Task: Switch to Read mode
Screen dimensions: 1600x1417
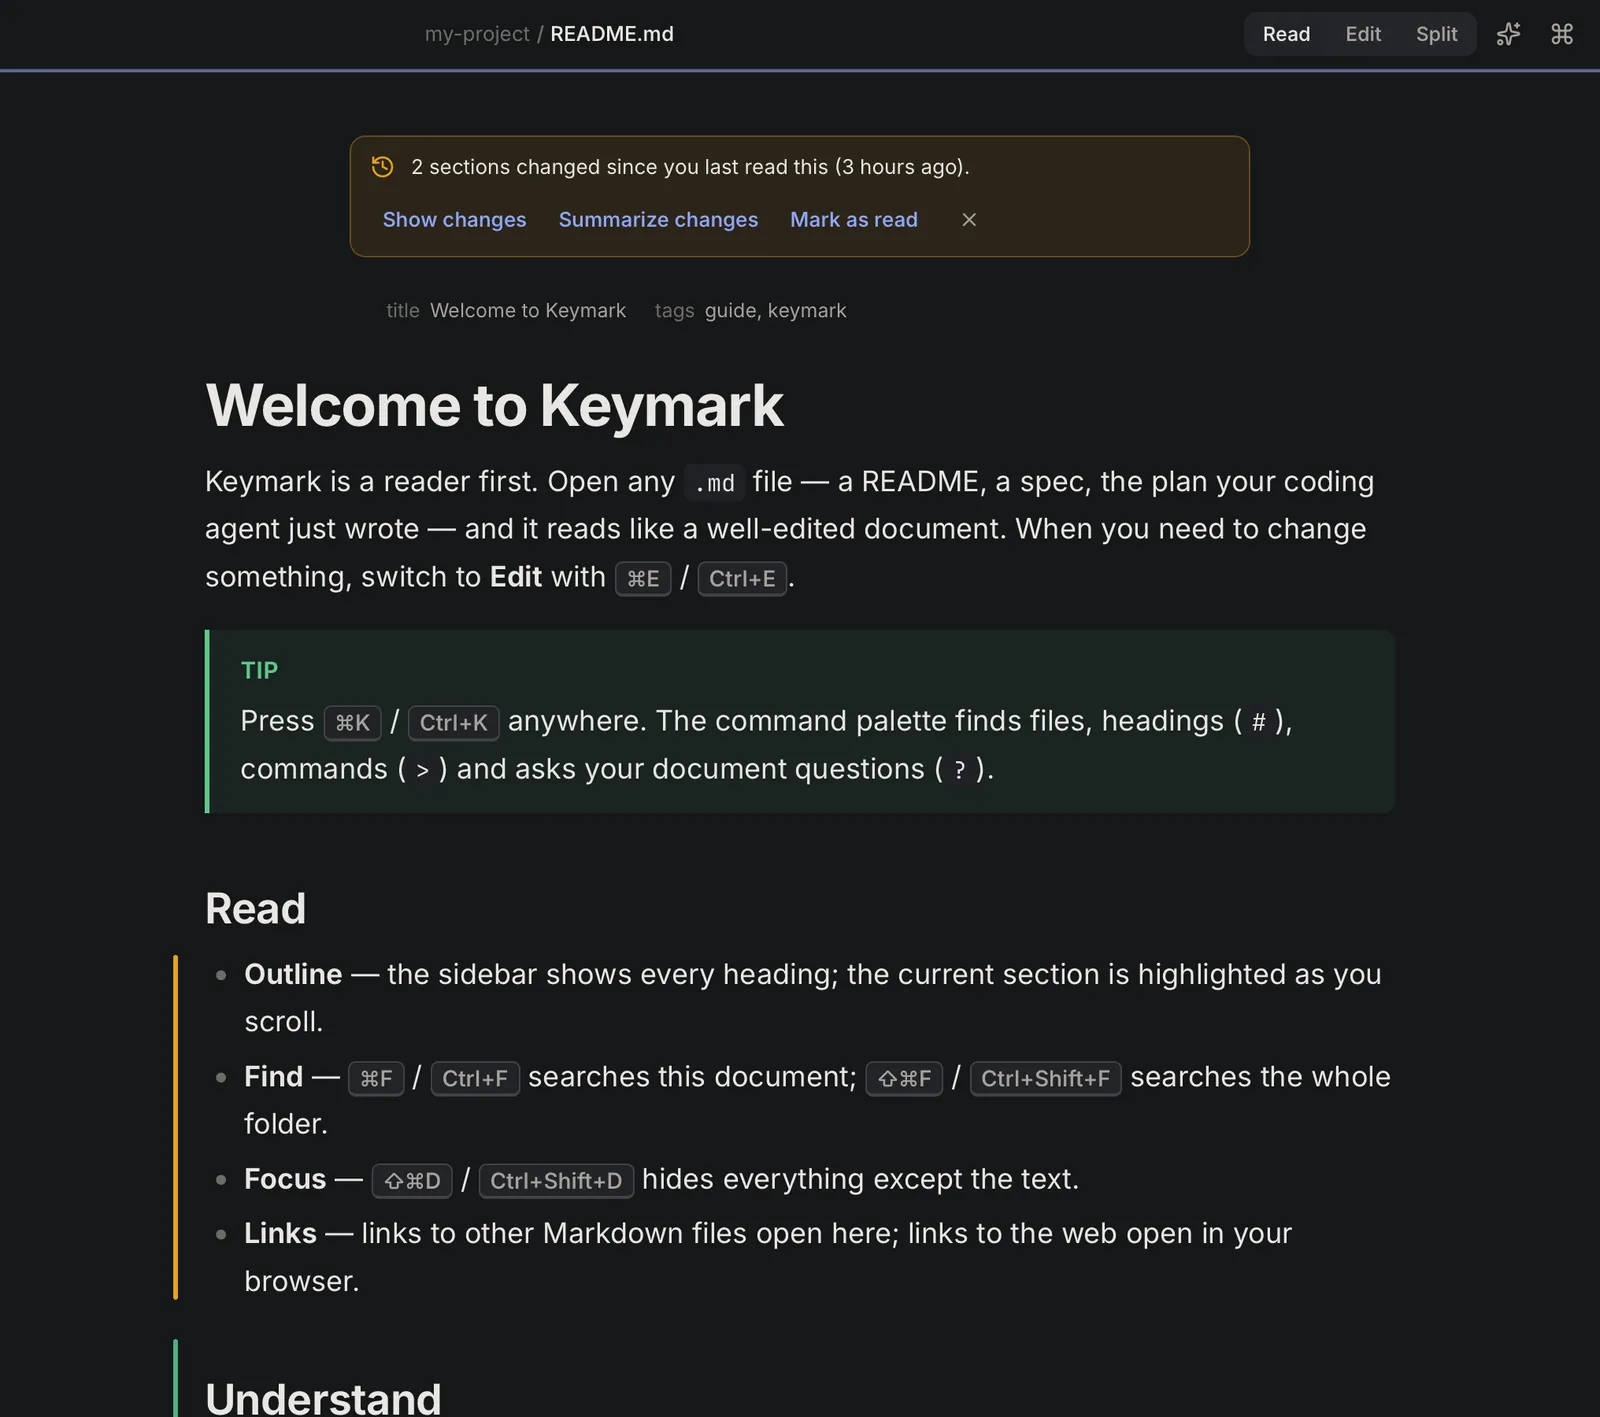Action: (1286, 34)
